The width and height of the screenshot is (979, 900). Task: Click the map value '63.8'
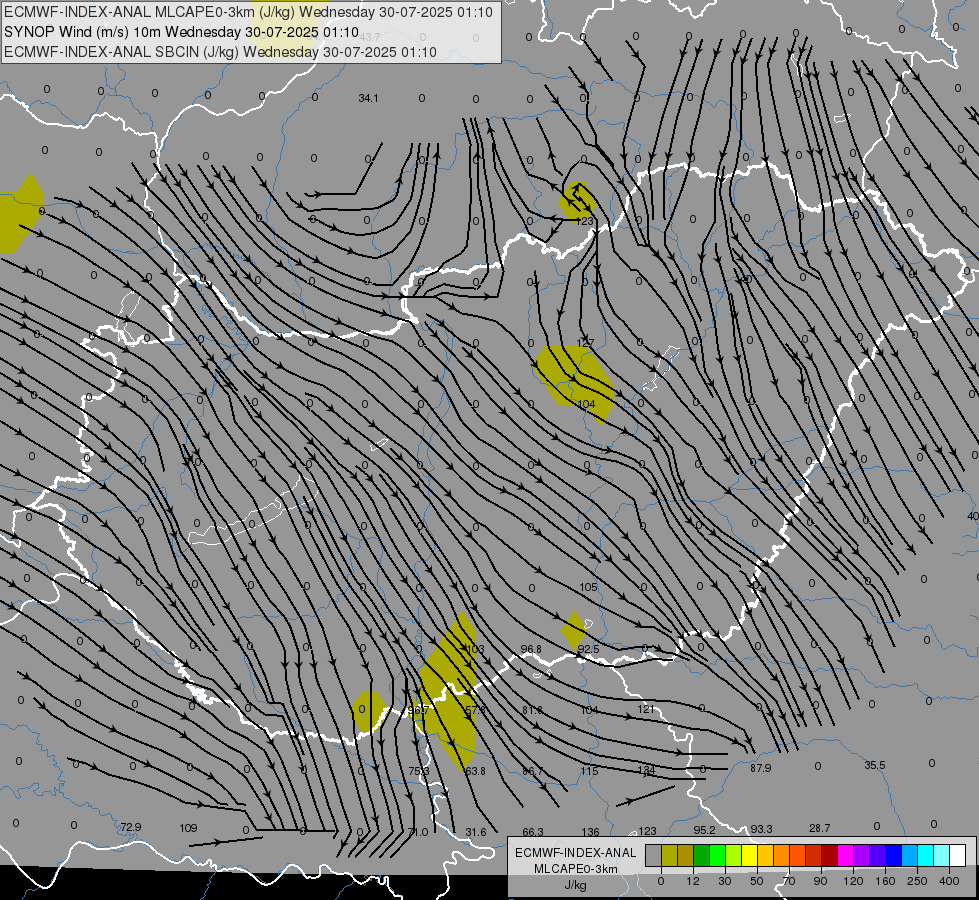coord(475,771)
